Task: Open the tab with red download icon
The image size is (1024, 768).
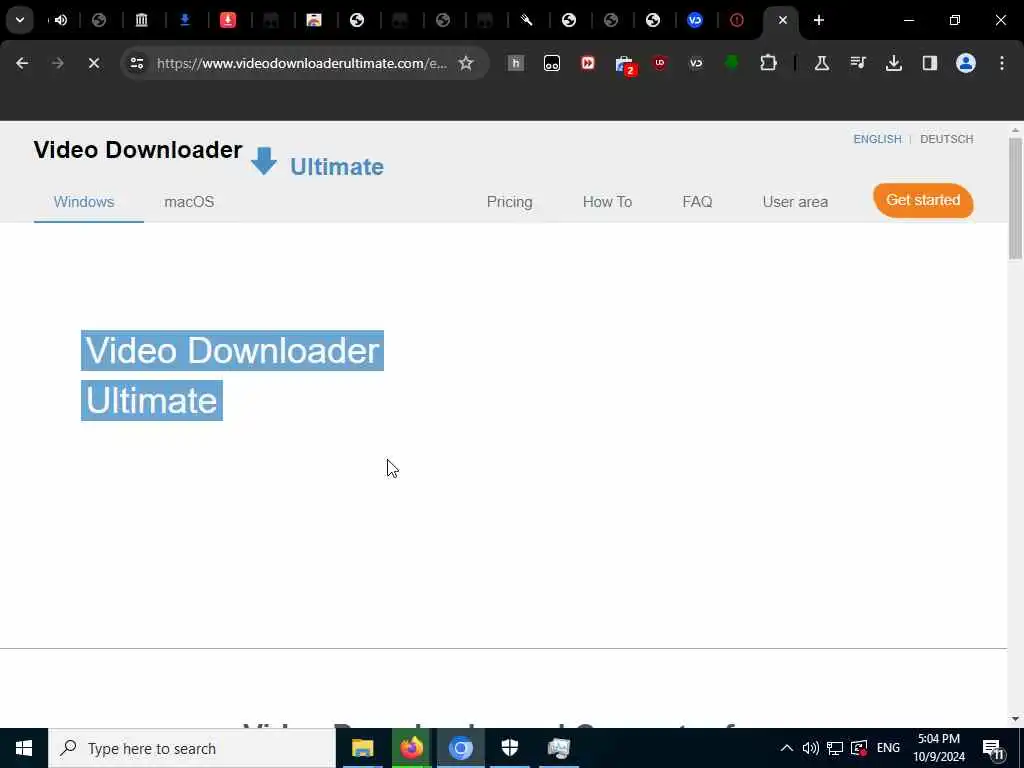Action: pyautogui.click(x=228, y=20)
